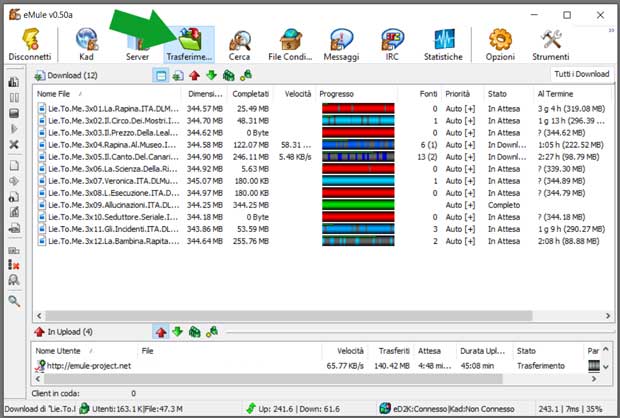This screenshot has width=620, height=418.
Task: Open the Kad network tab
Action: [x=86, y=44]
